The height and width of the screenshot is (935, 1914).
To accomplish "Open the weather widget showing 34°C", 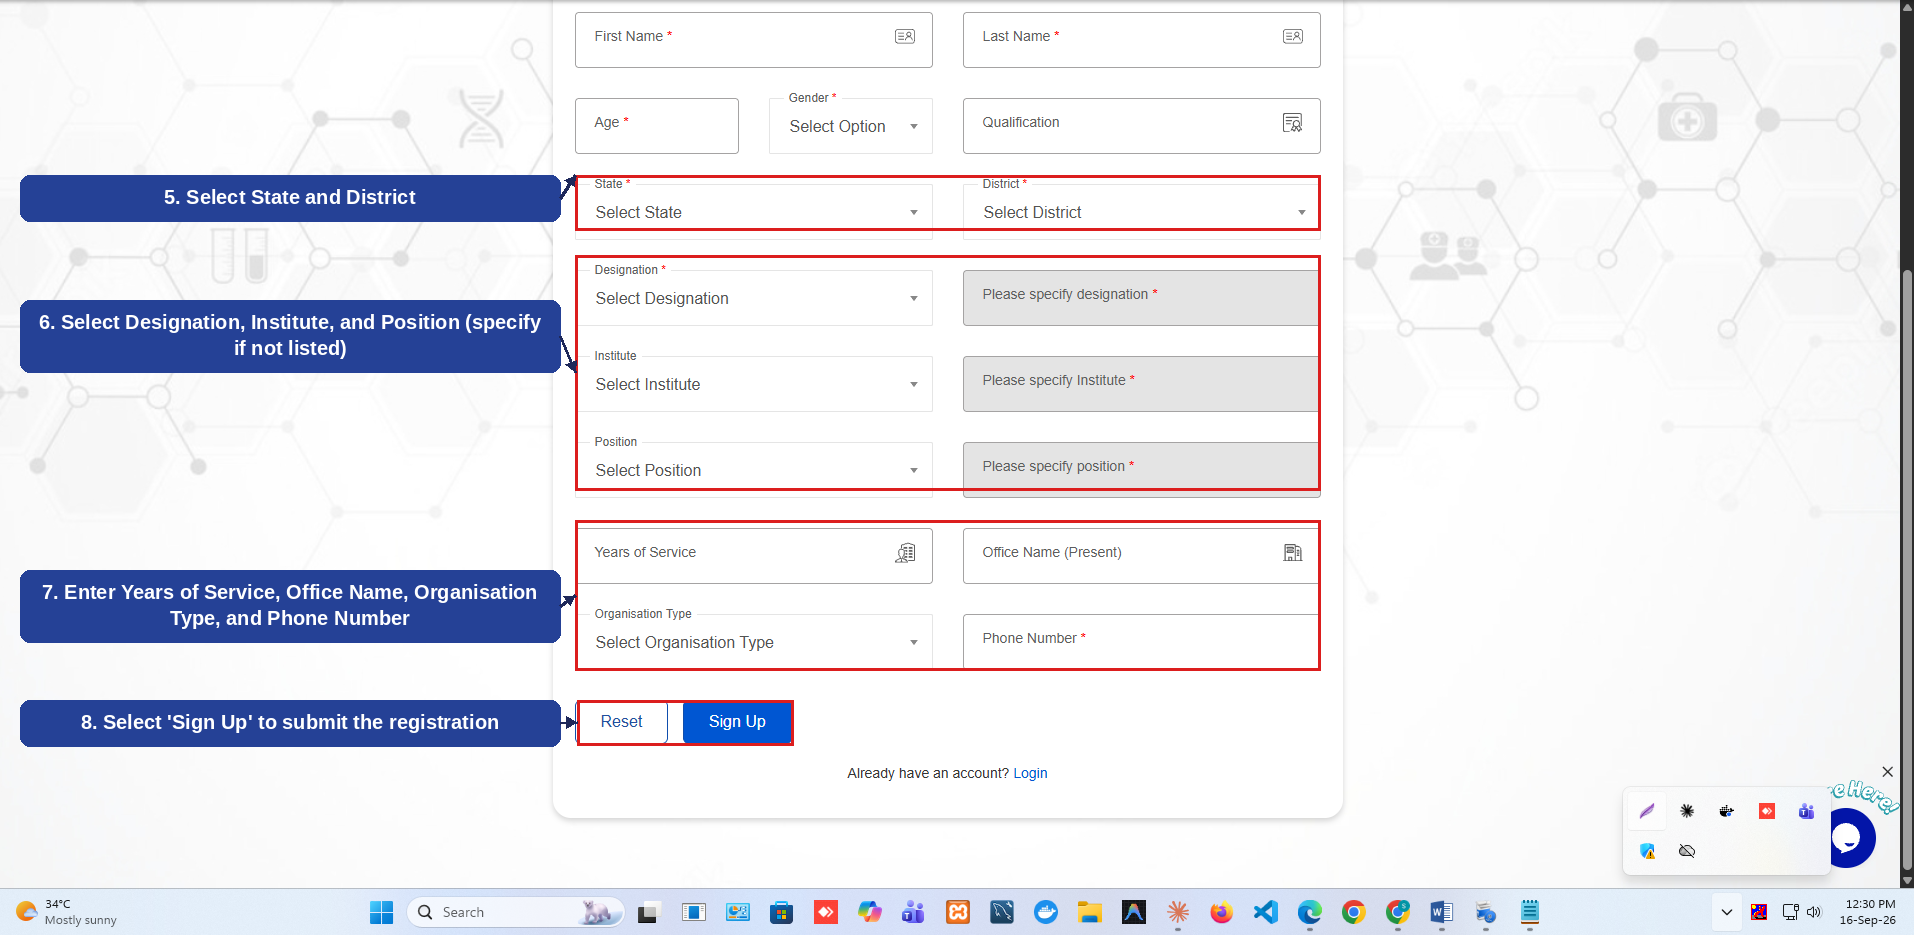I will 67,912.
